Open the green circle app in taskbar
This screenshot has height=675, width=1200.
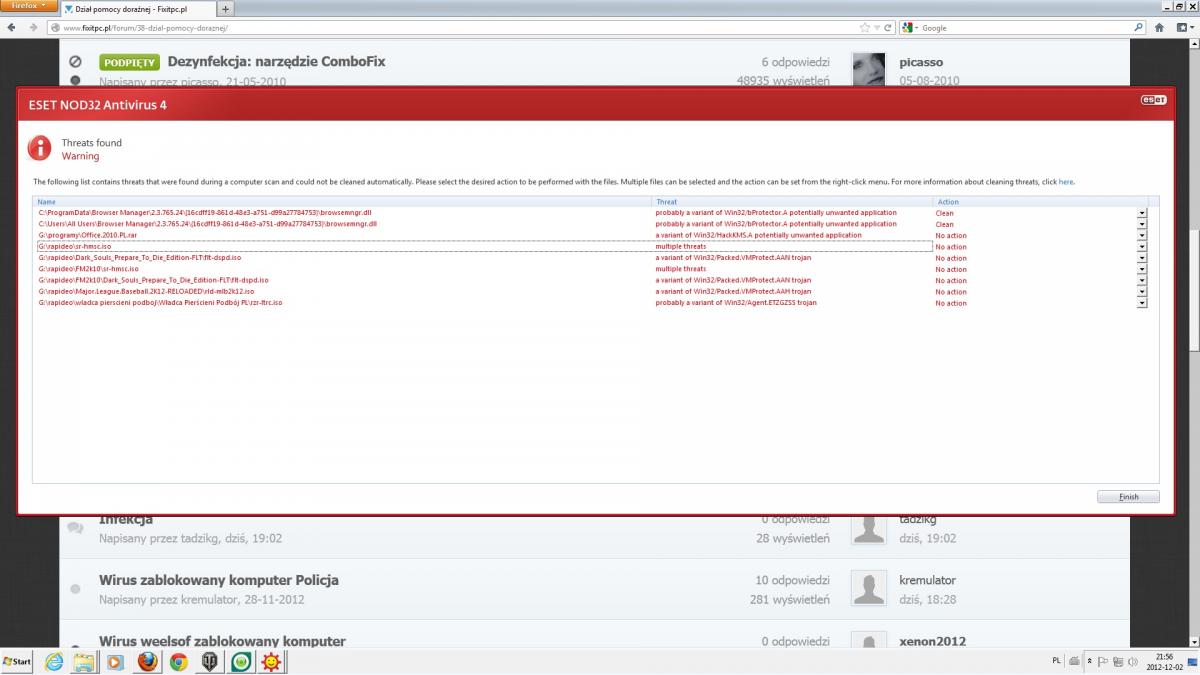(x=241, y=662)
